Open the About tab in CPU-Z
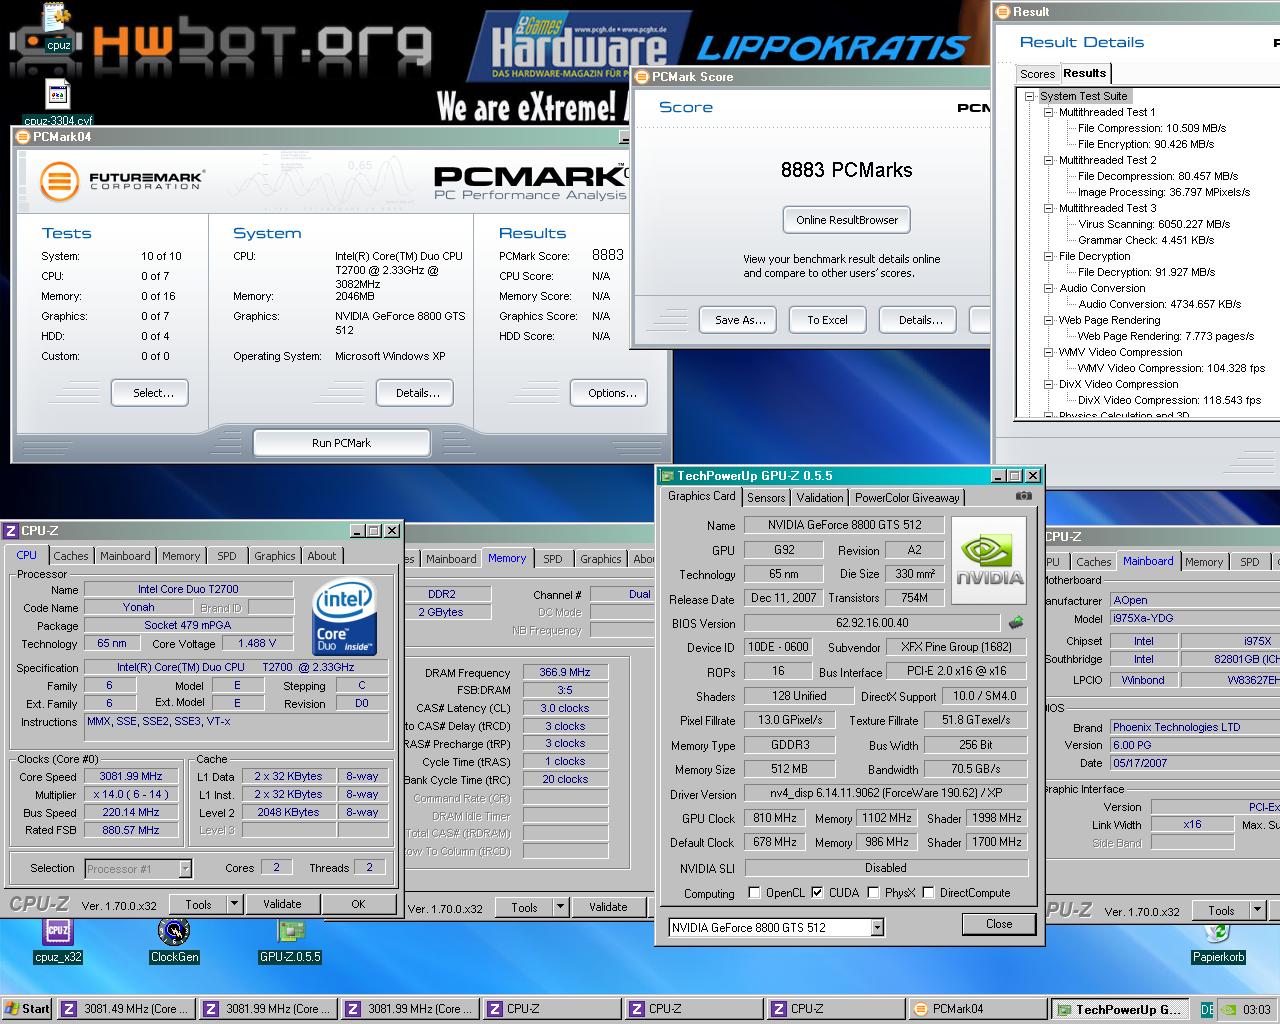 [x=322, y=556]
